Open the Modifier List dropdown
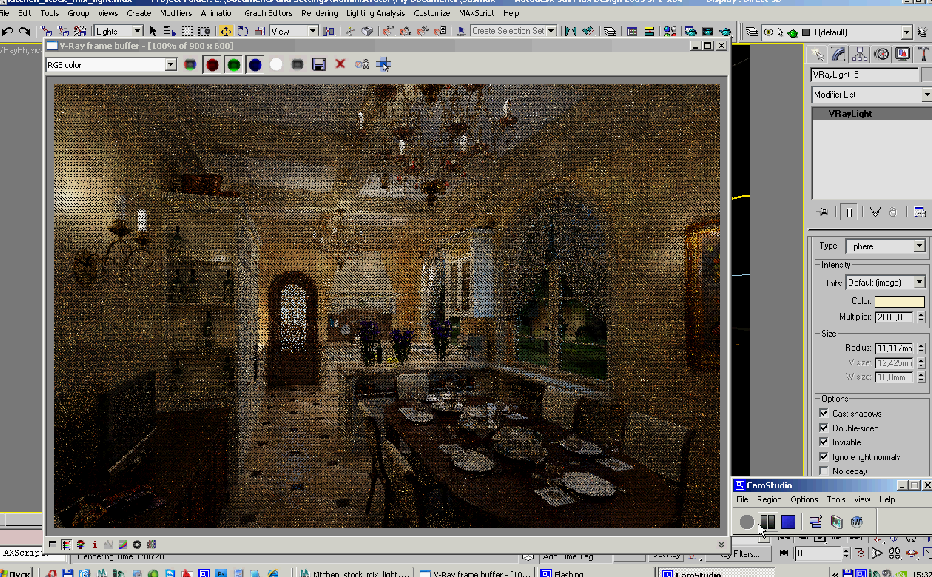932x577 pixels. tap(871, 94)
